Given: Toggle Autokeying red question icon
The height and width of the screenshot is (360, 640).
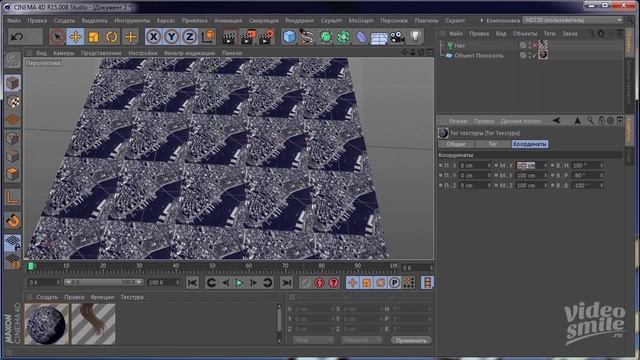Looking at the screenshot, I should pos(333,282).
